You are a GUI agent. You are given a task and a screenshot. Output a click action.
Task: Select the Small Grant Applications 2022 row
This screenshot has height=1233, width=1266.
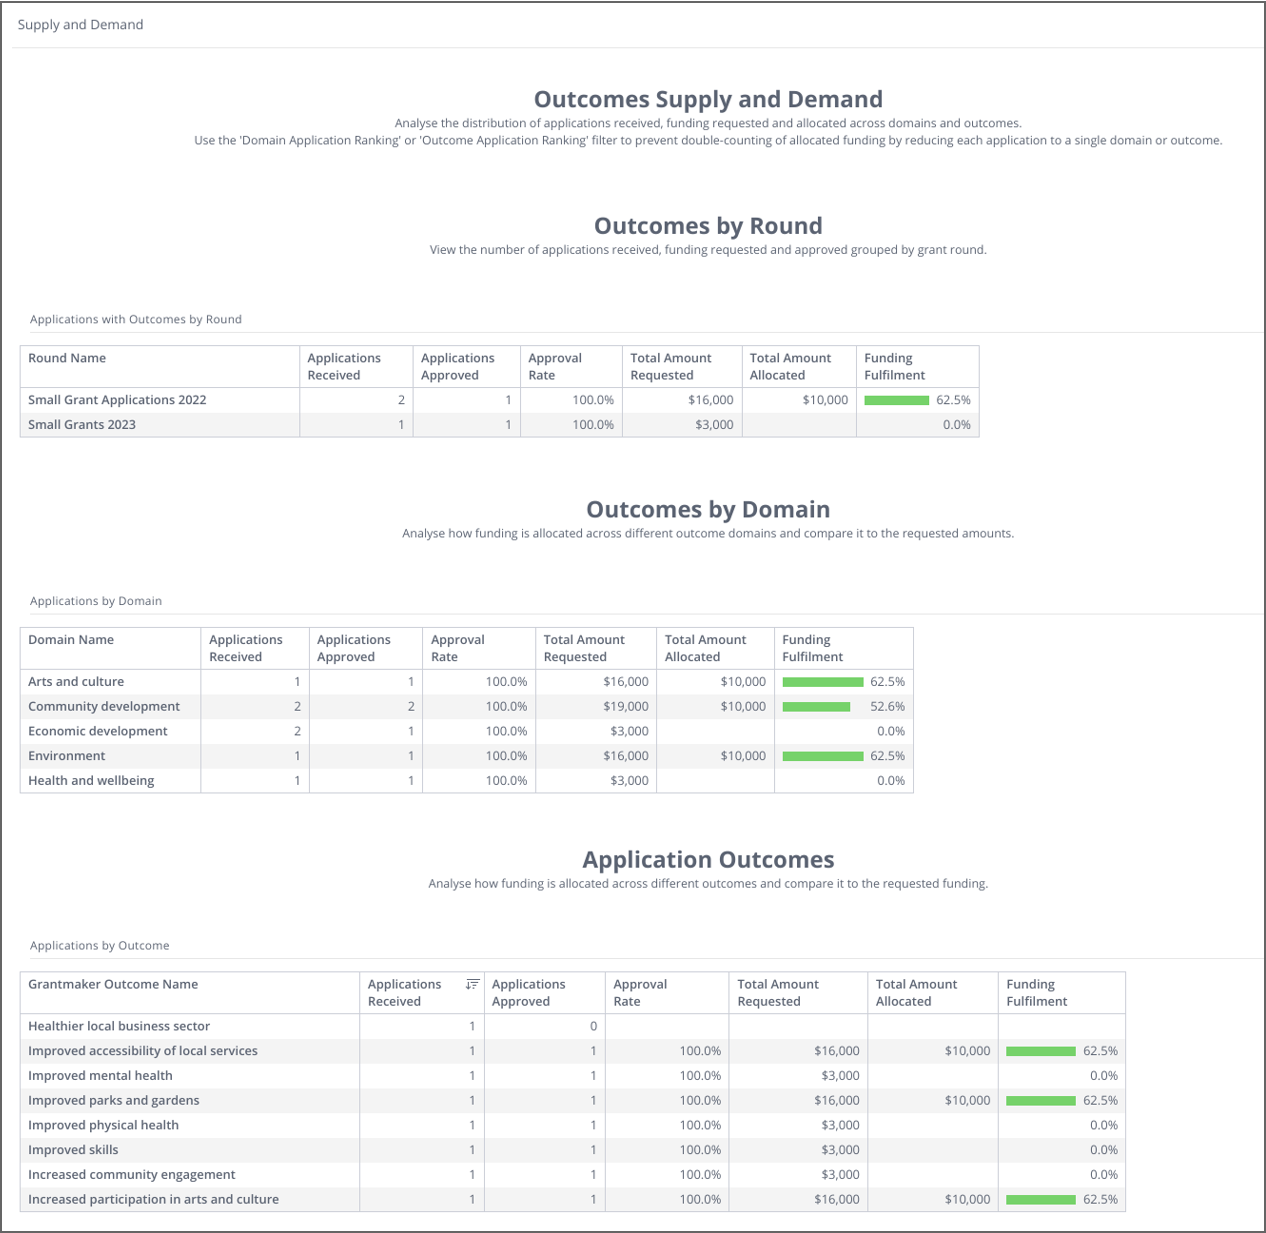point(117,400)
